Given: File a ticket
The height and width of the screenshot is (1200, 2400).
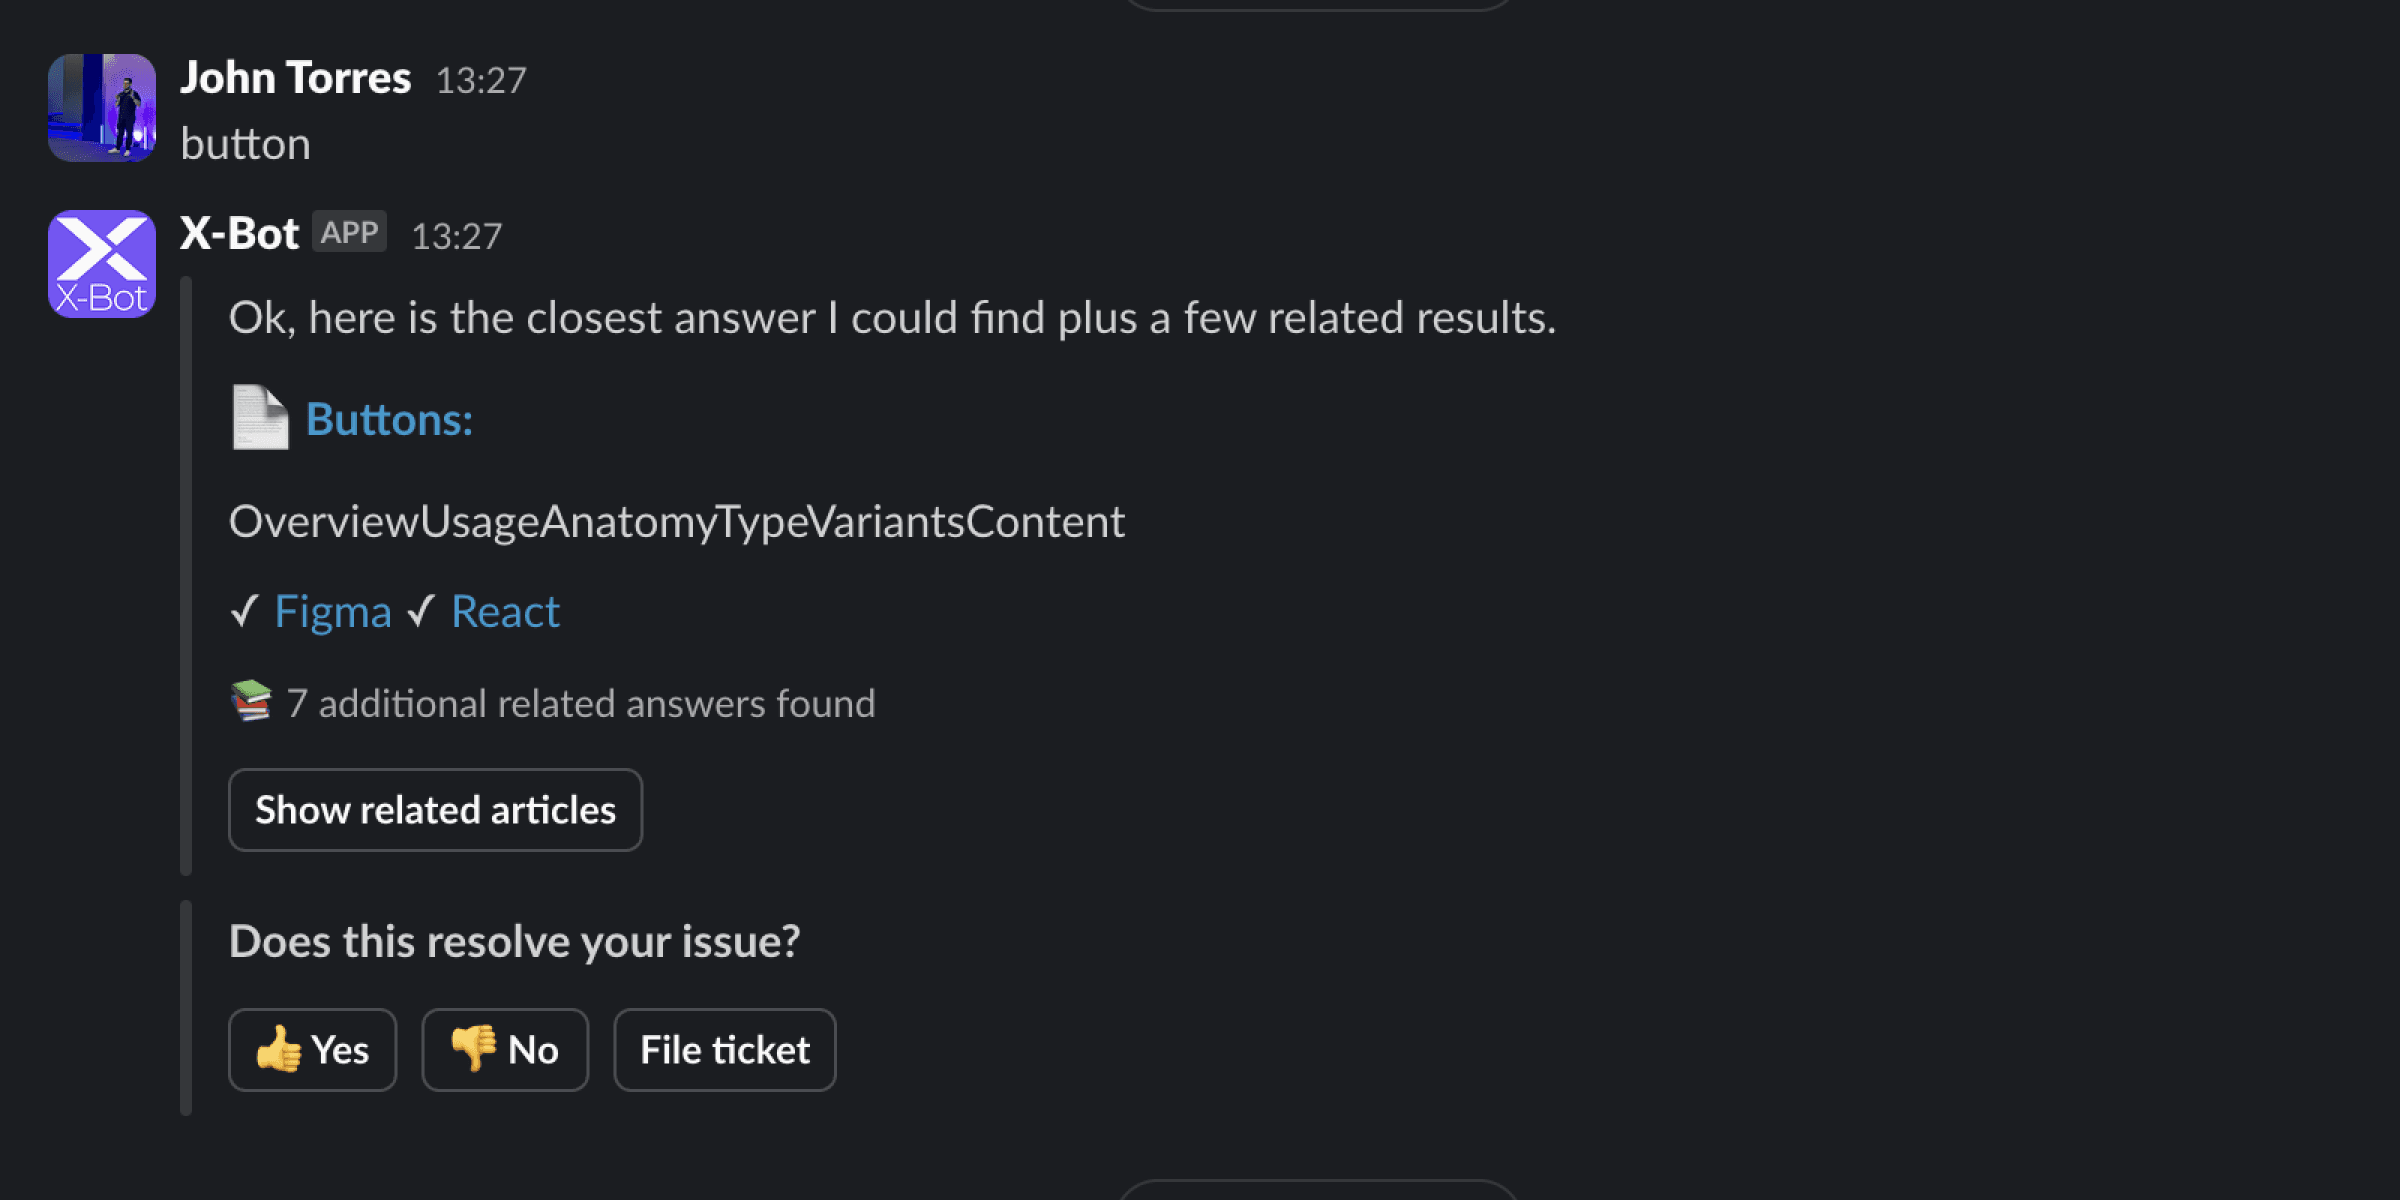Looking at the screenshot, I should 725,1050.
